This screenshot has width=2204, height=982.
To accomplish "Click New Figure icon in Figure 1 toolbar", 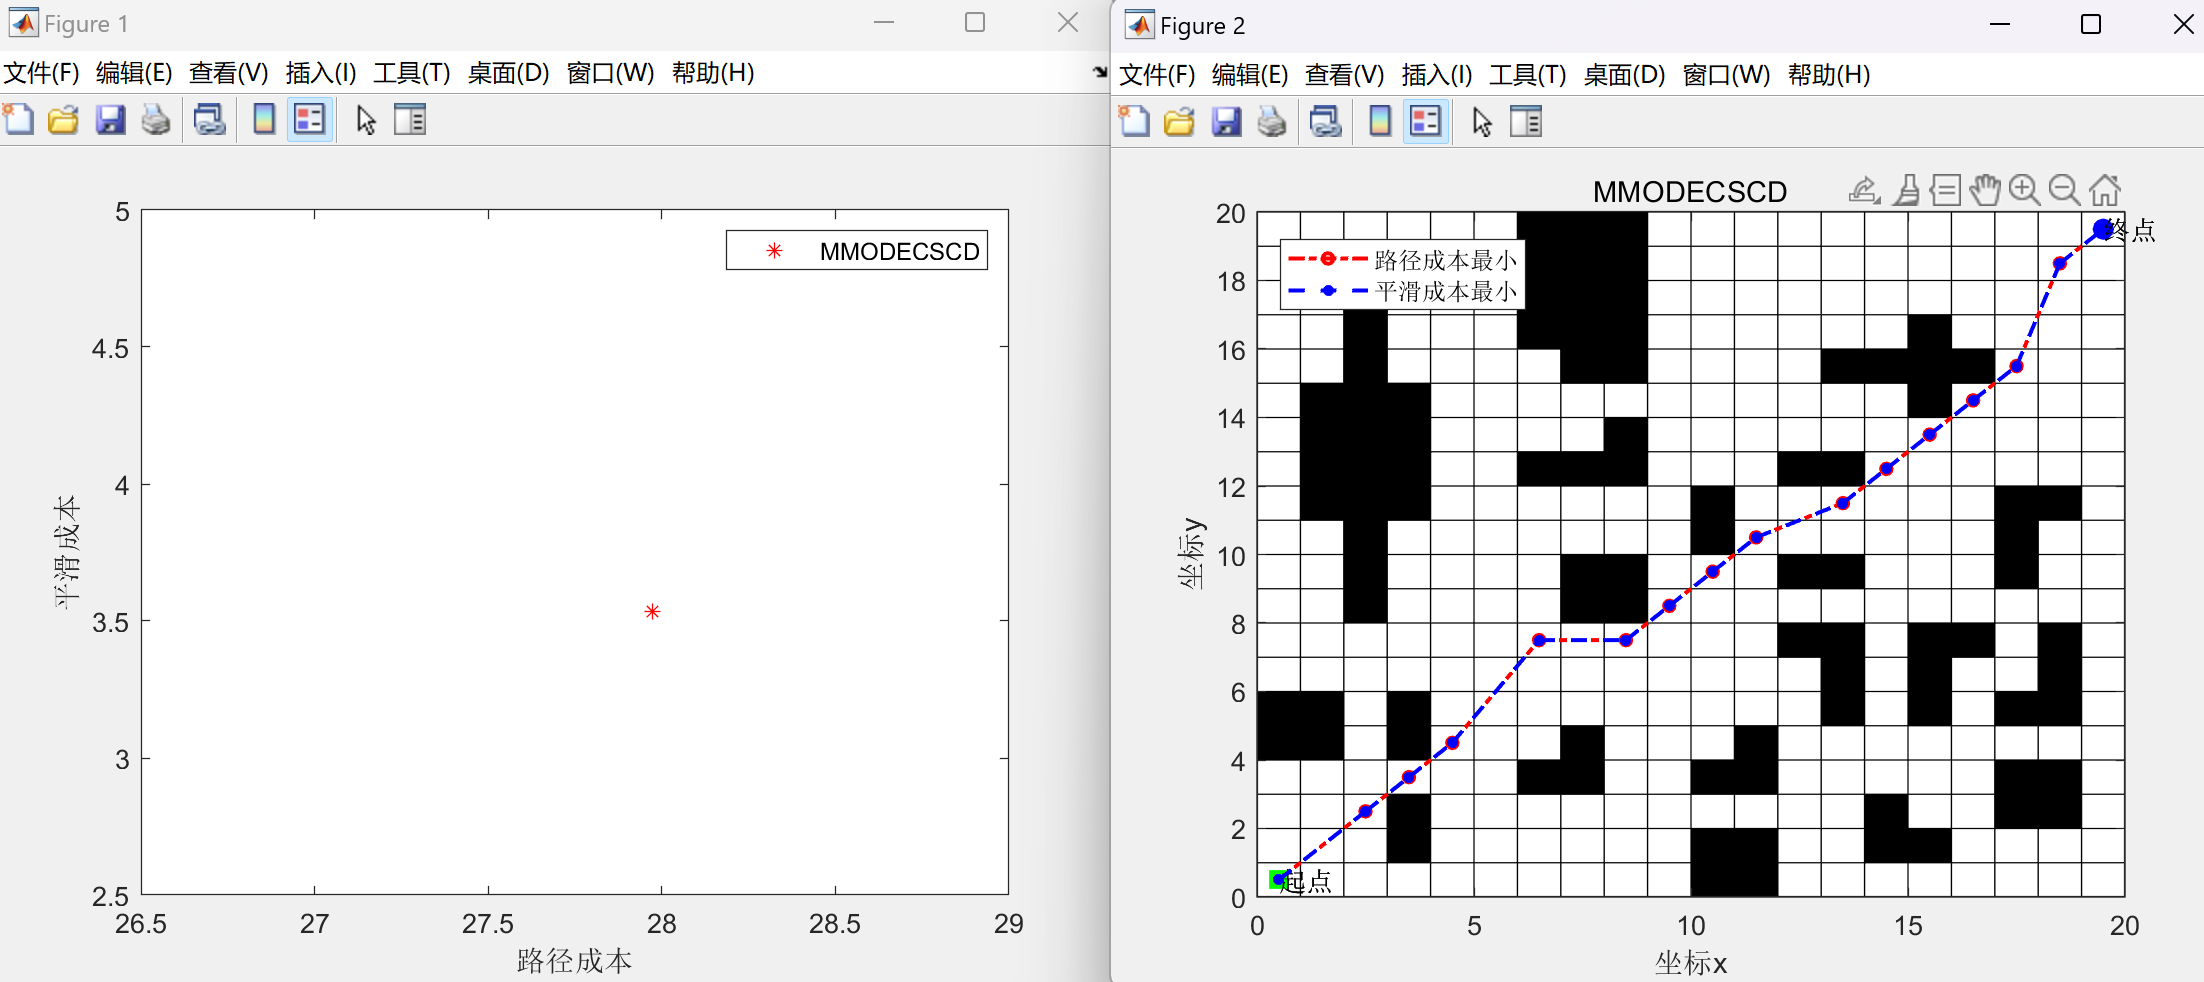I will point(18,120).
